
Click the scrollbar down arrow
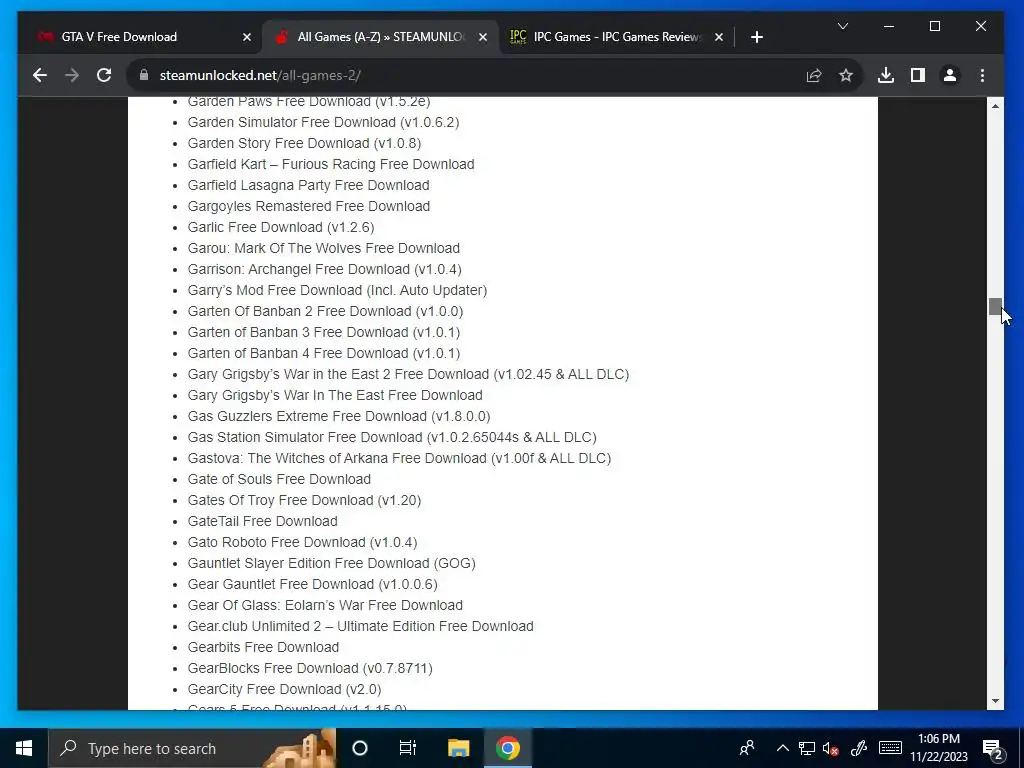995,701
